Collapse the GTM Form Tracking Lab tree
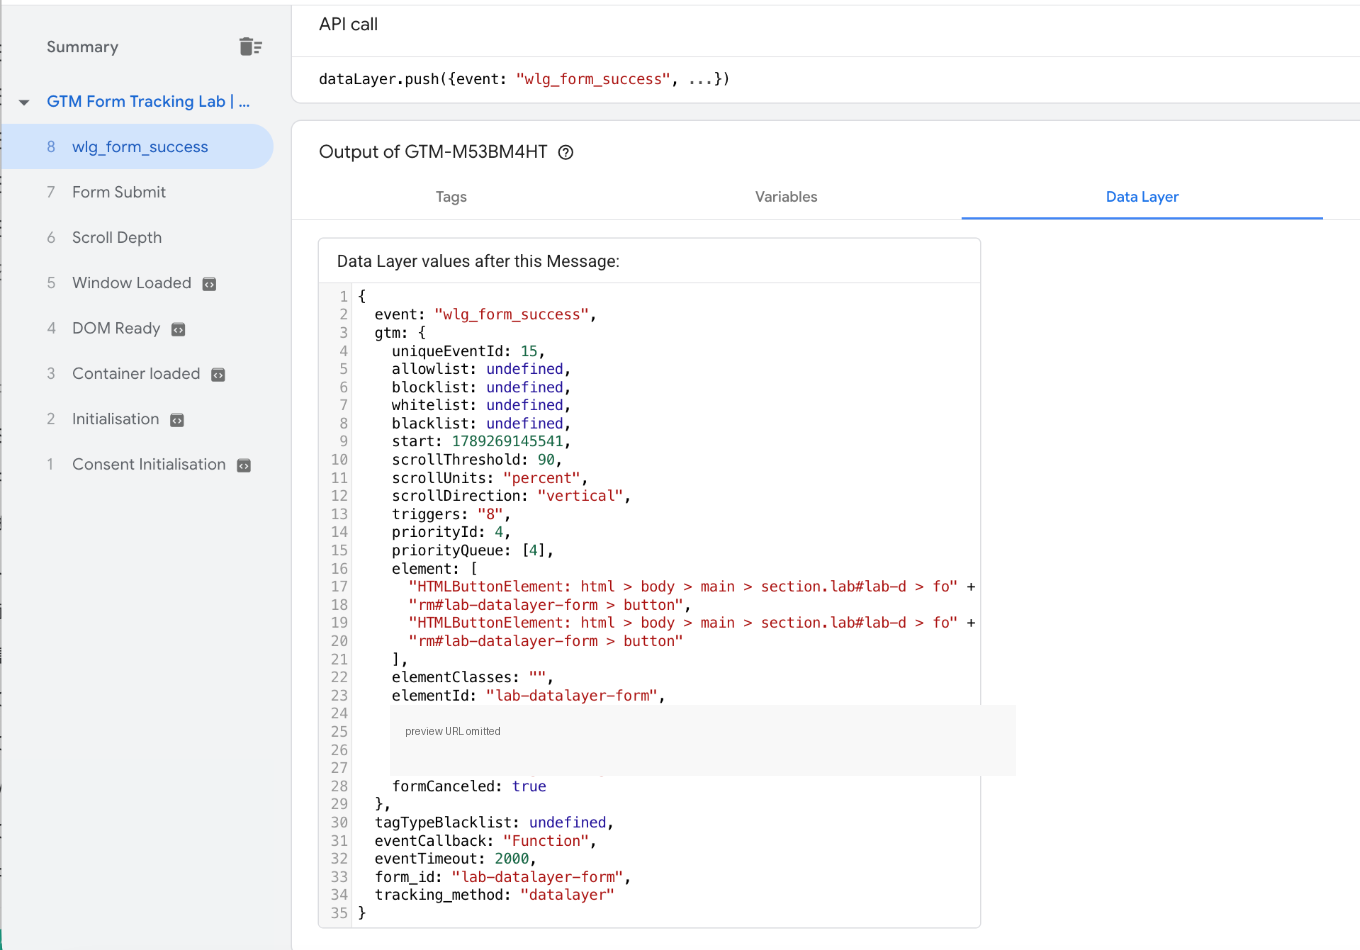 coord(24,102)
